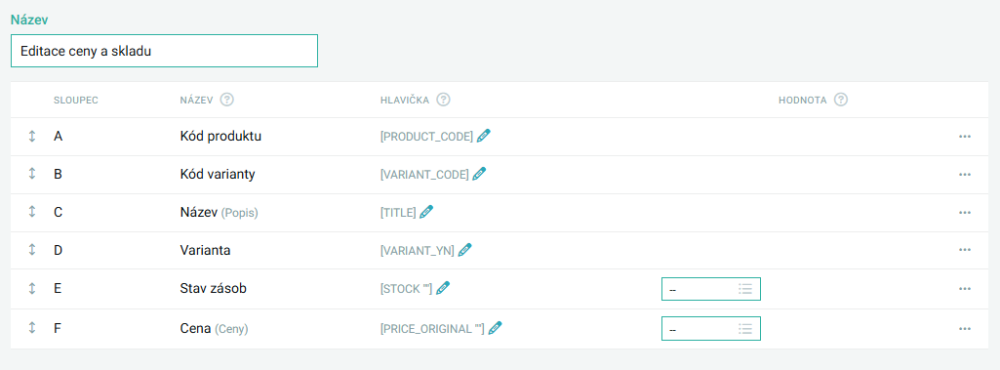This screenshot has width=1000, height=370.
Task: Click pencil icon next to VARIANT_CODE
Action: (480, 174)
